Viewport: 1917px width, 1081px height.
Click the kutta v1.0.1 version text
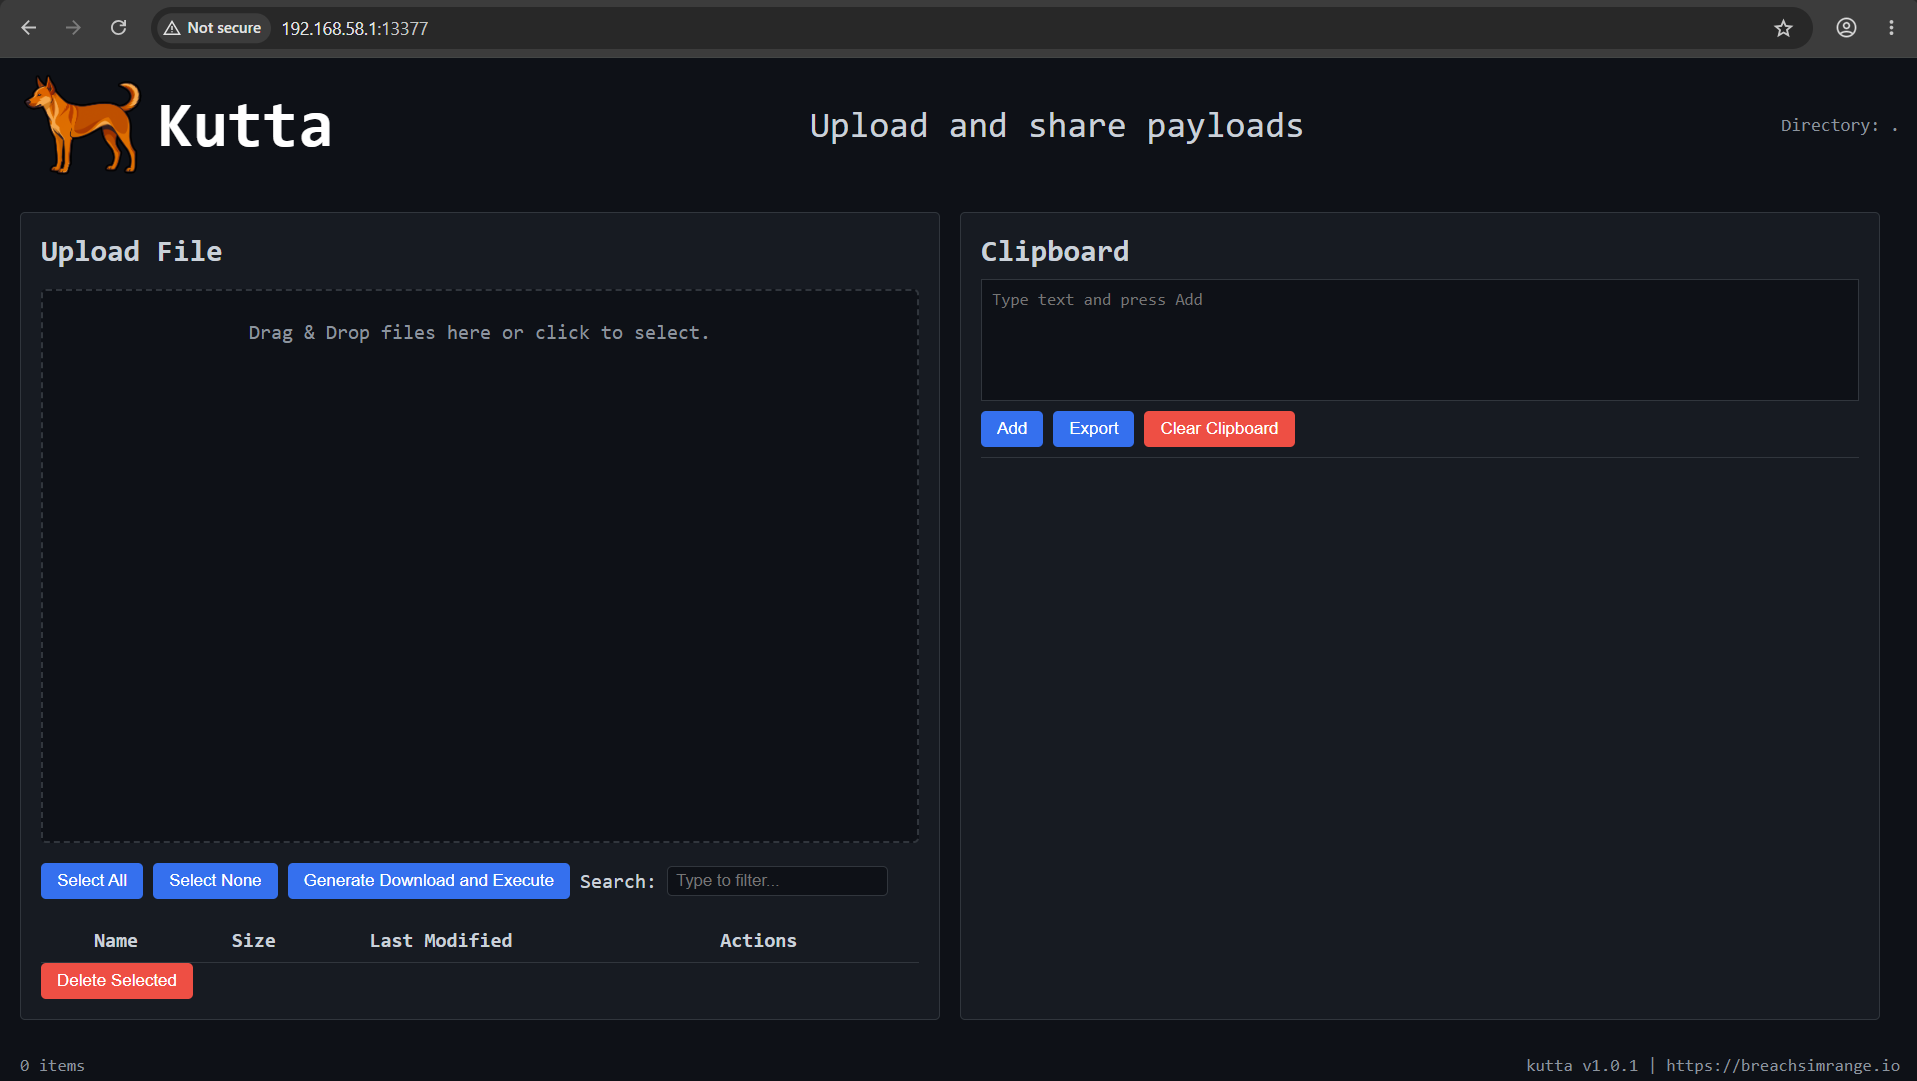point(1582,1066)
